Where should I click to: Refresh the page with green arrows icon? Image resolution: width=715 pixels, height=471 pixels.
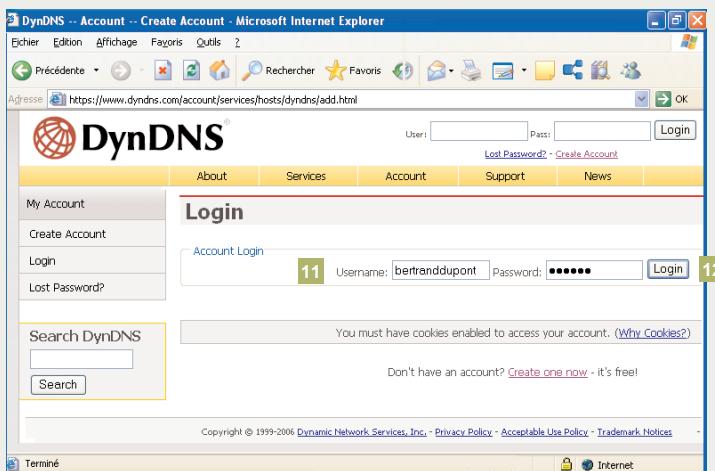coord(192,71)
